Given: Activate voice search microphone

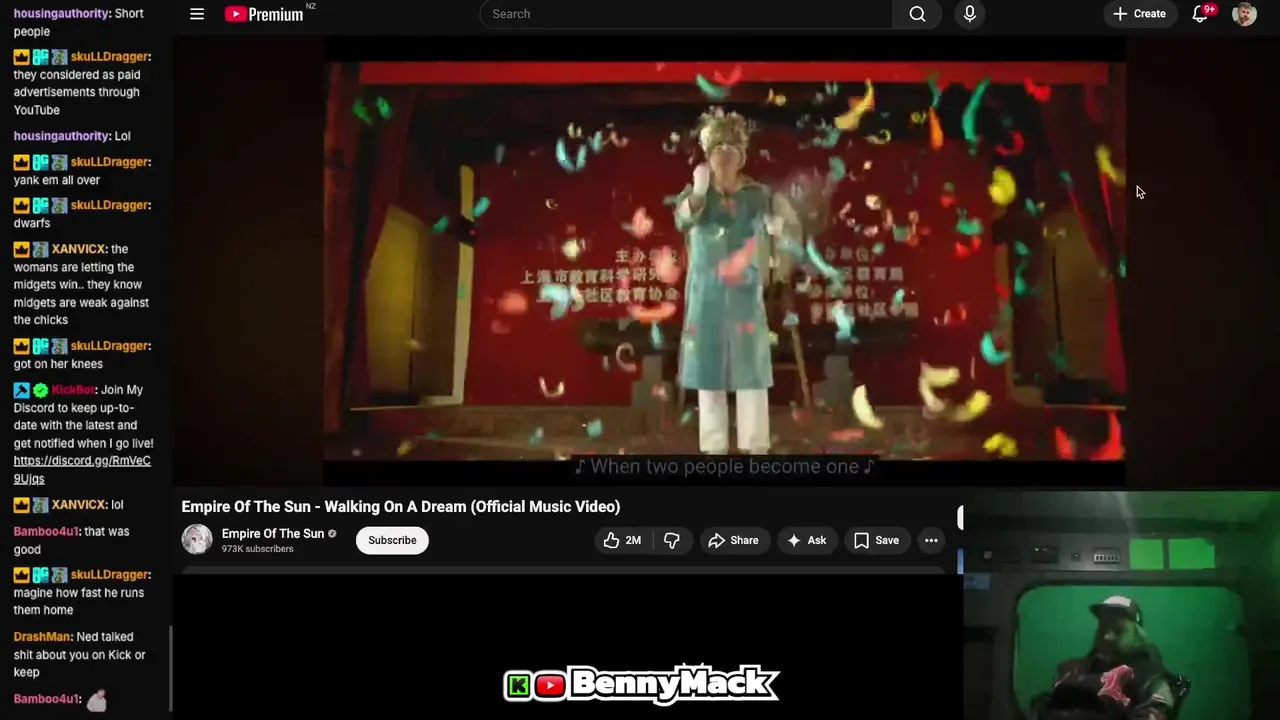Looking at the screenshot, I should pos(969,14).
